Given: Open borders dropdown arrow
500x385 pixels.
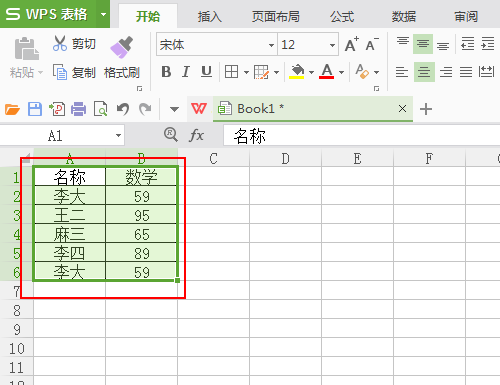Looking at the screenshot, I should coord(246,72).
